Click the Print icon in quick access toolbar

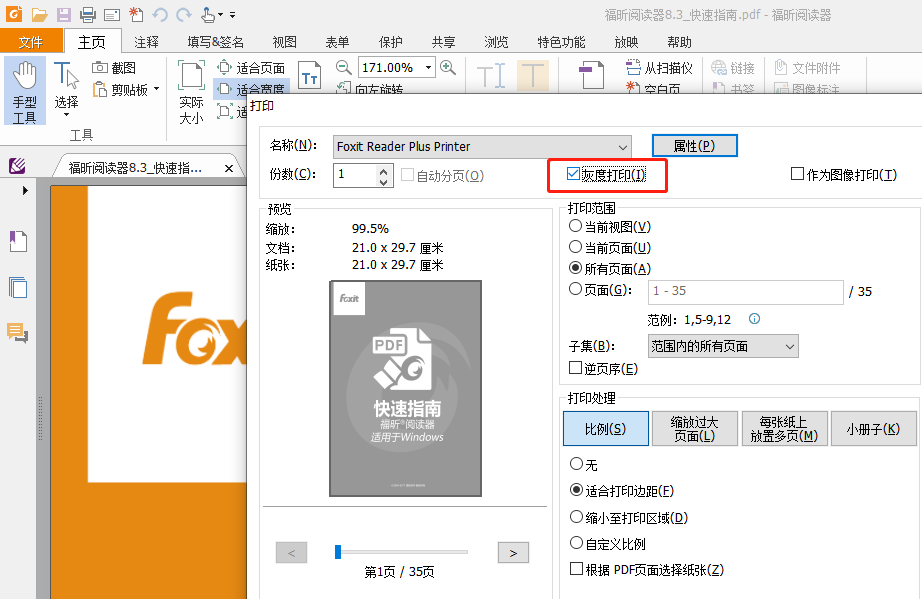pos(88,14)
